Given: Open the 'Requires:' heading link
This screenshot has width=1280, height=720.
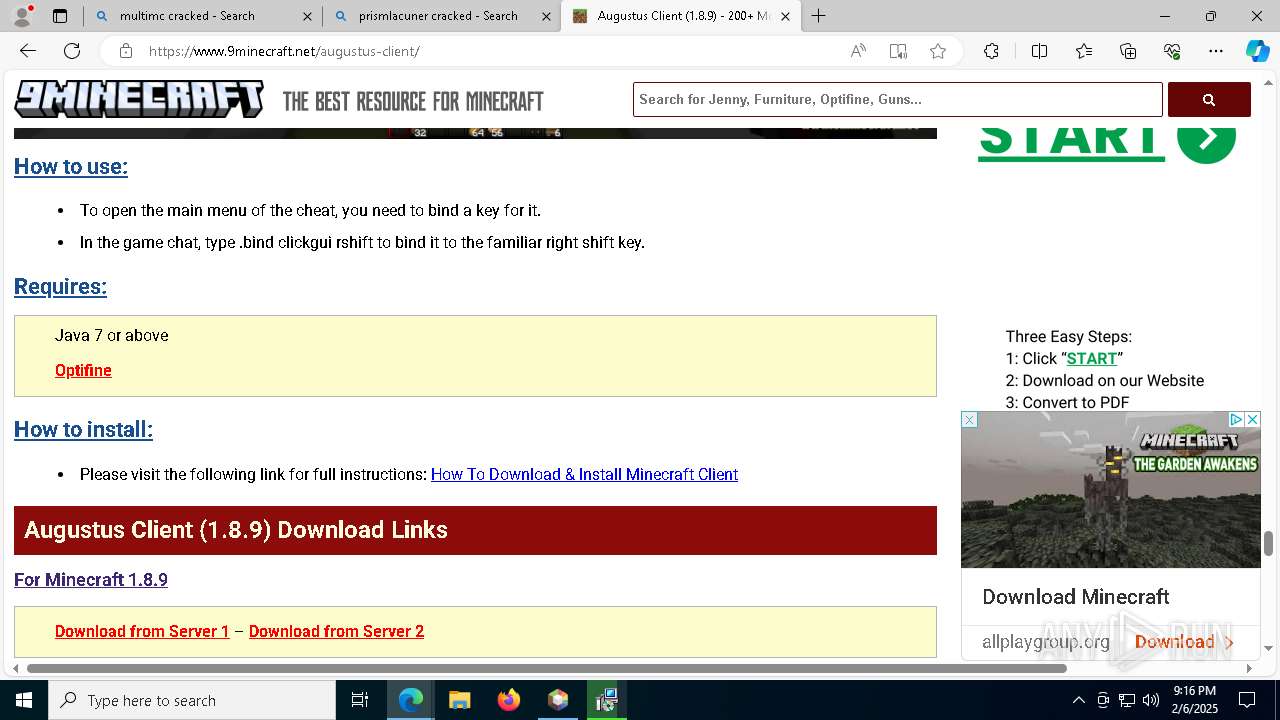Looking at the screenshot, I should click(x=60, y=286).
